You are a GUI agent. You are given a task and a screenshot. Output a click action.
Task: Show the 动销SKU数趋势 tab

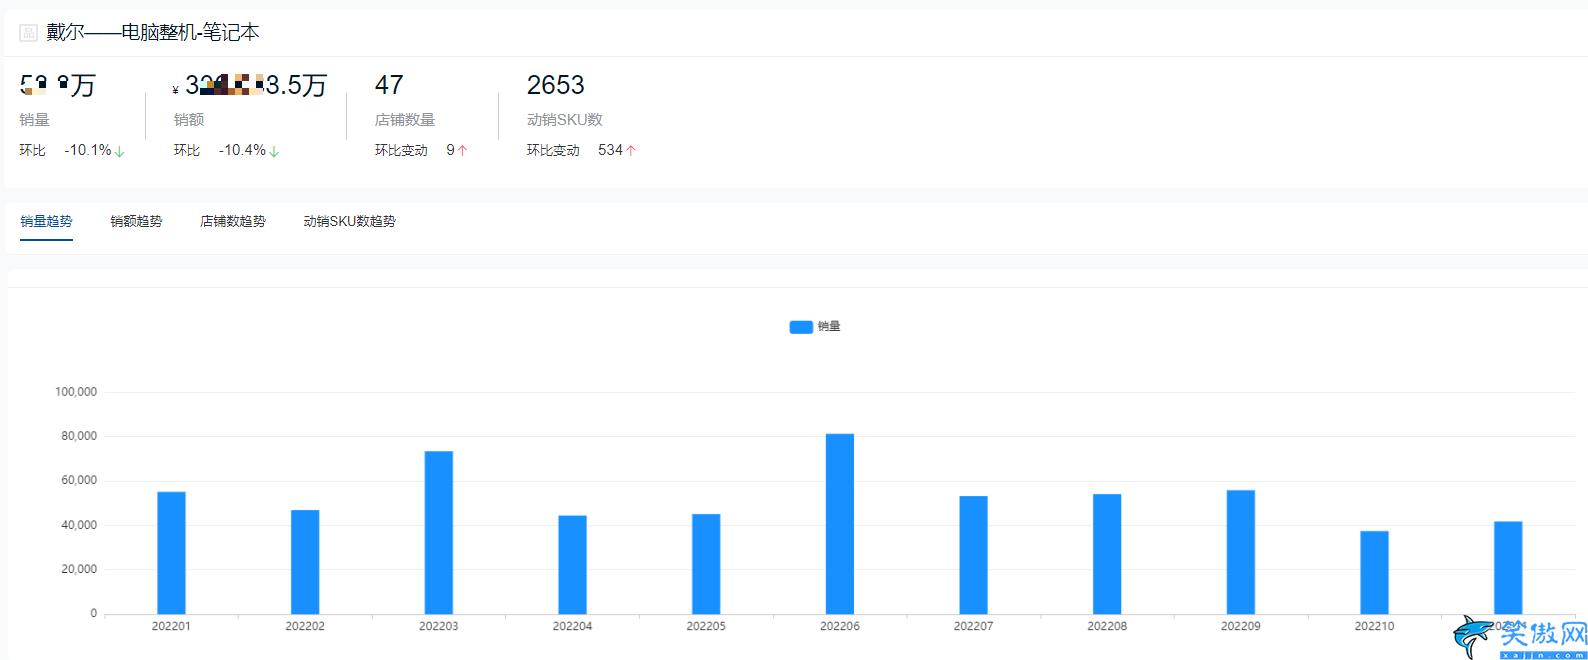[350, 221]
